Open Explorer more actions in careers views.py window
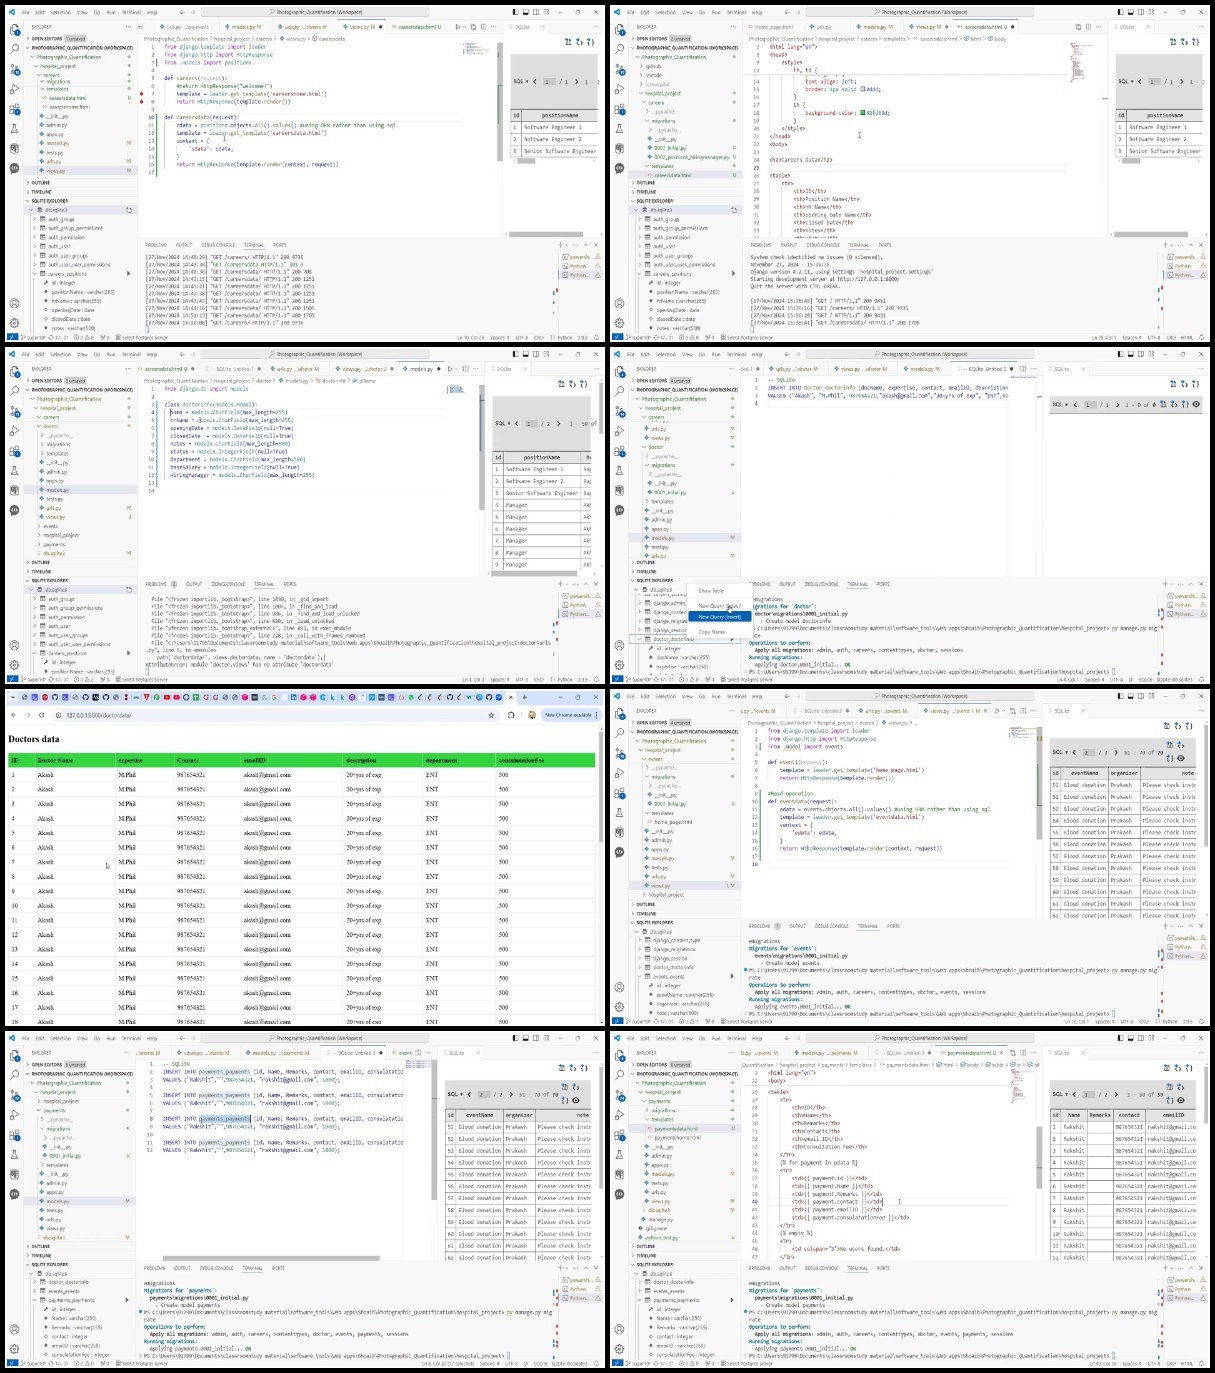 [x=129, y=27]
